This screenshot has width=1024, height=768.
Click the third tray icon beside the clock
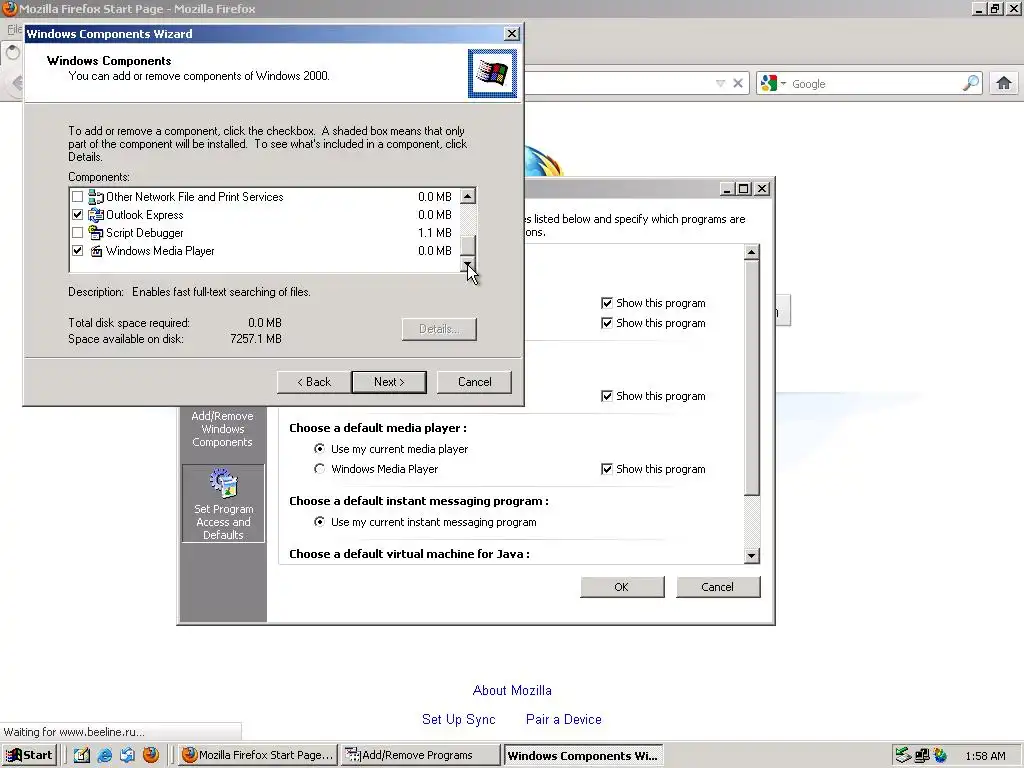[x=940, y=755]
